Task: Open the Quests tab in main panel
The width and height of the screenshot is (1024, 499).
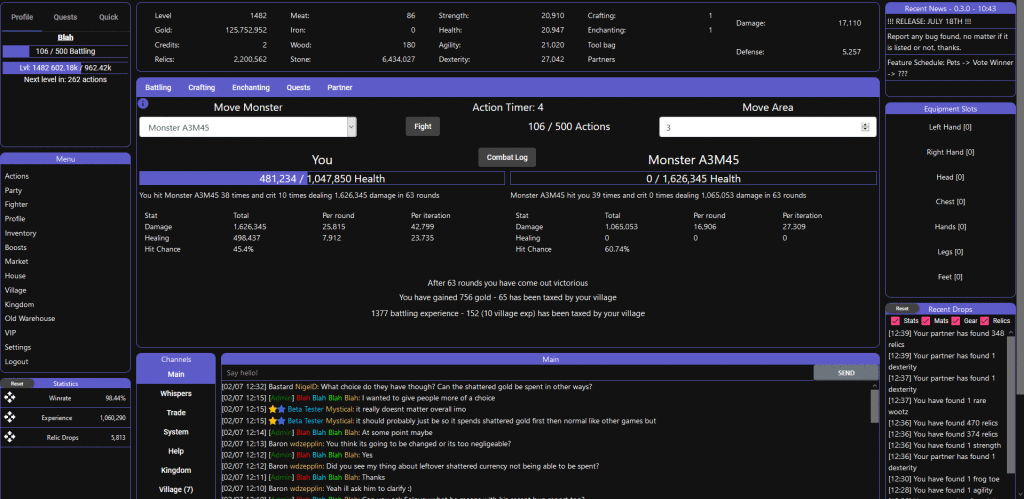Action: [298, 88]
